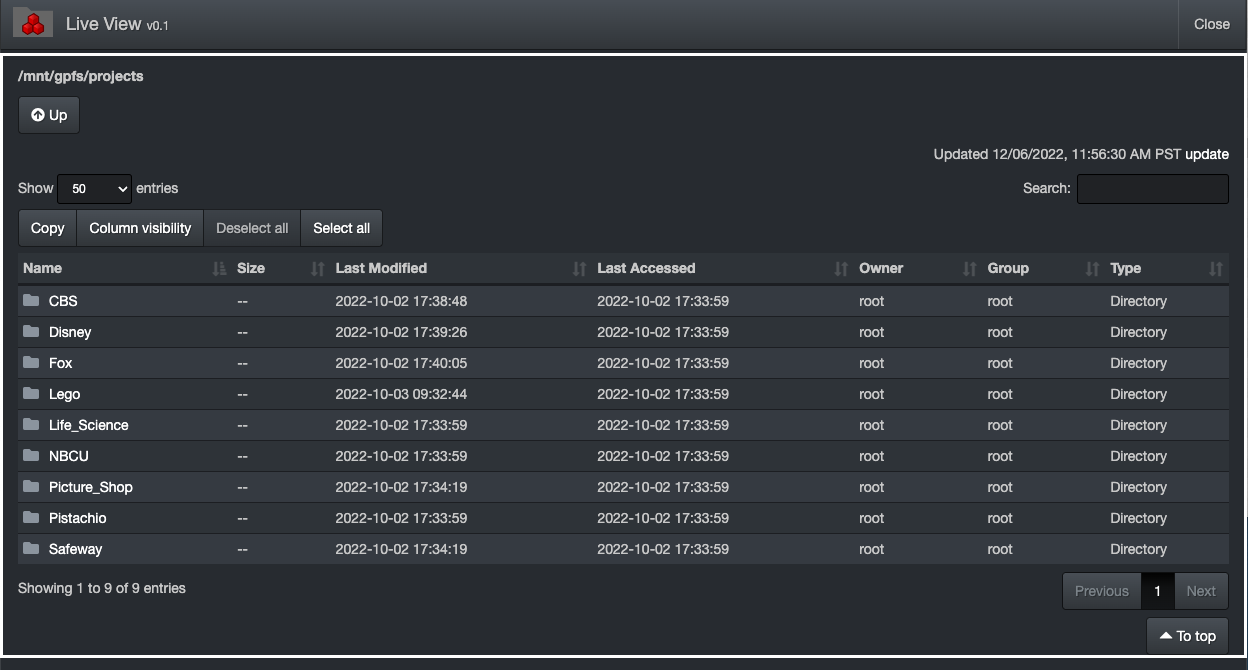This screenshot has height=670, width=1248.
Task: Click the folder icon next to Lego
Action: (x=31, y=393)
